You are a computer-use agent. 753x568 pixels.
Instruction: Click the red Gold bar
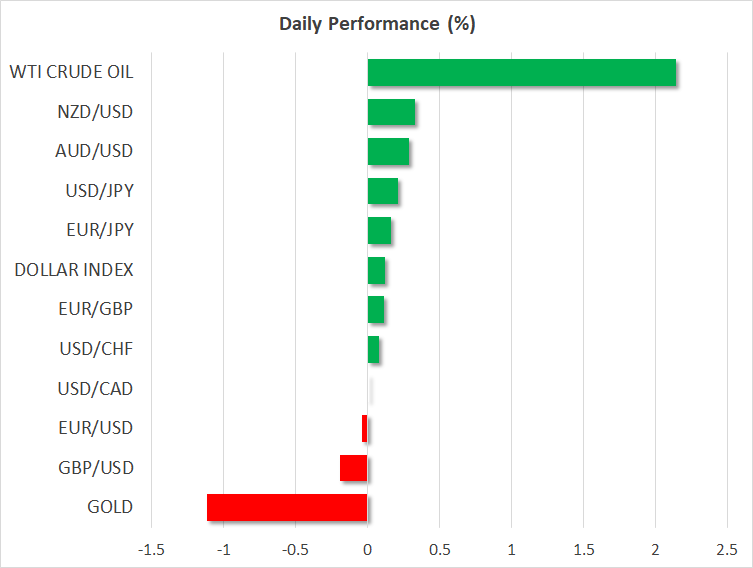tap(287, 507)
